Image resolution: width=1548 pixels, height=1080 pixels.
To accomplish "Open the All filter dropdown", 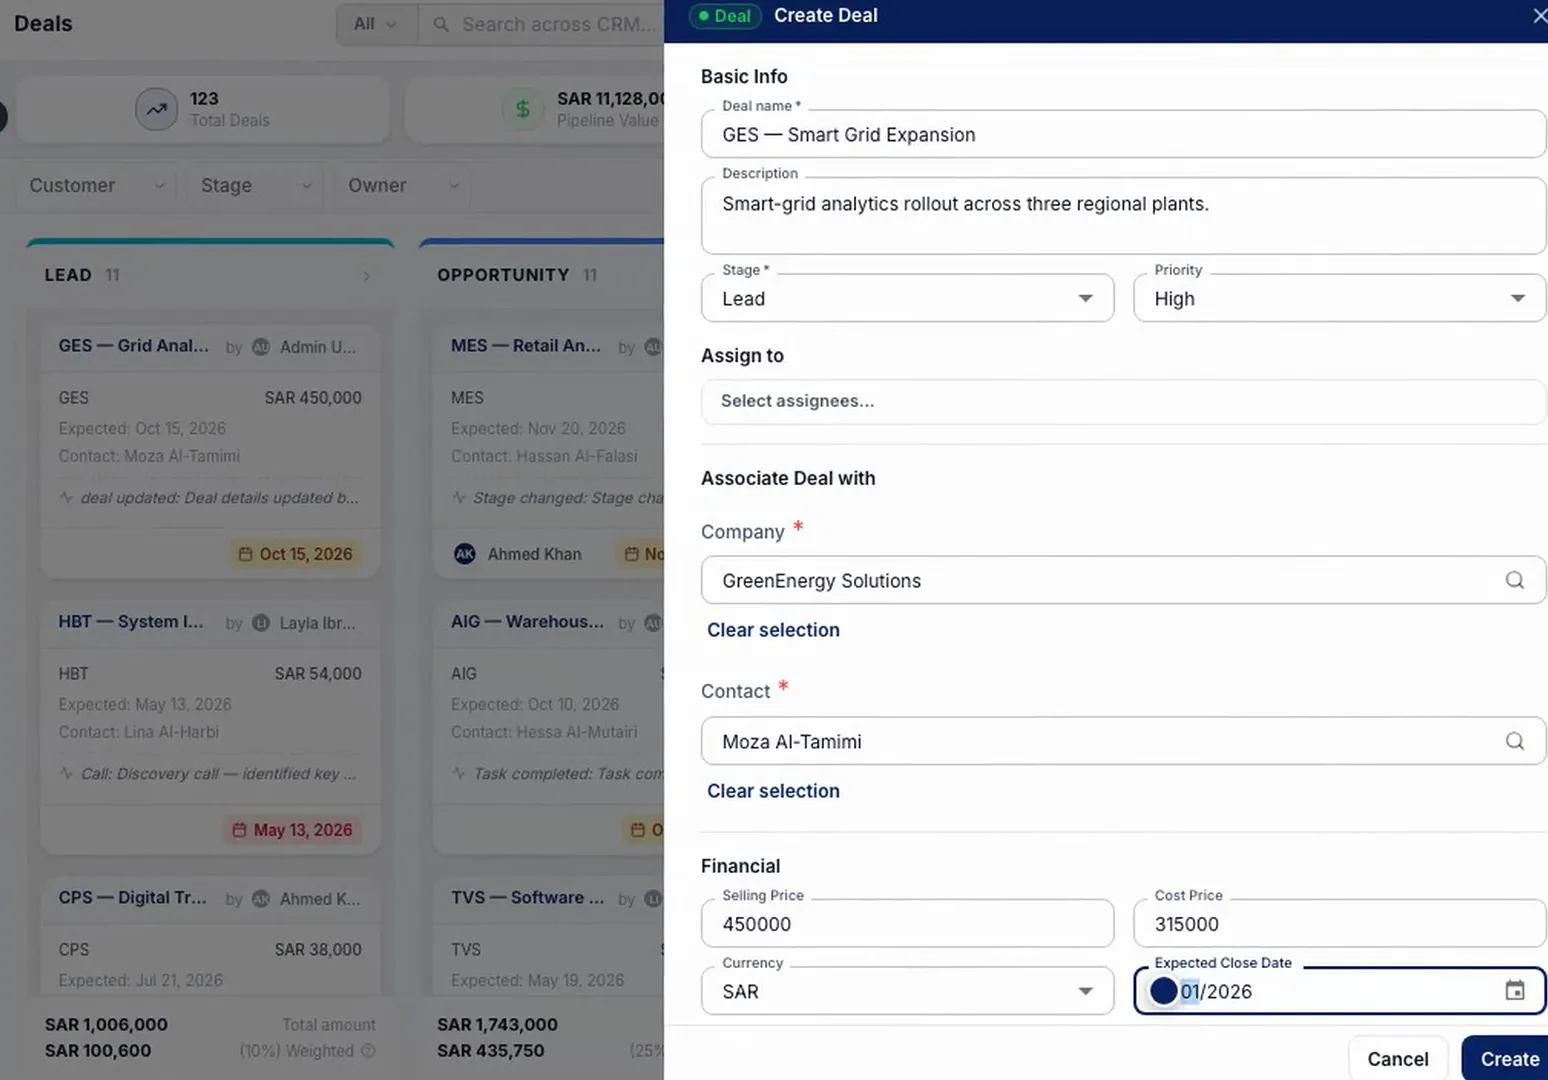I will [375, 24].
